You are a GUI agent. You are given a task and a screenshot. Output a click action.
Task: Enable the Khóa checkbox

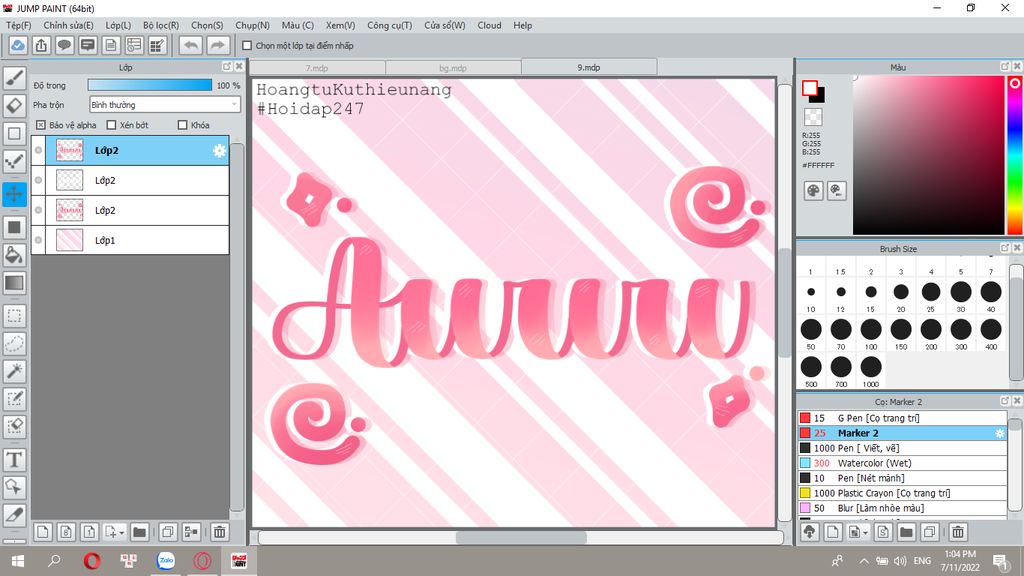pos(182,125)
